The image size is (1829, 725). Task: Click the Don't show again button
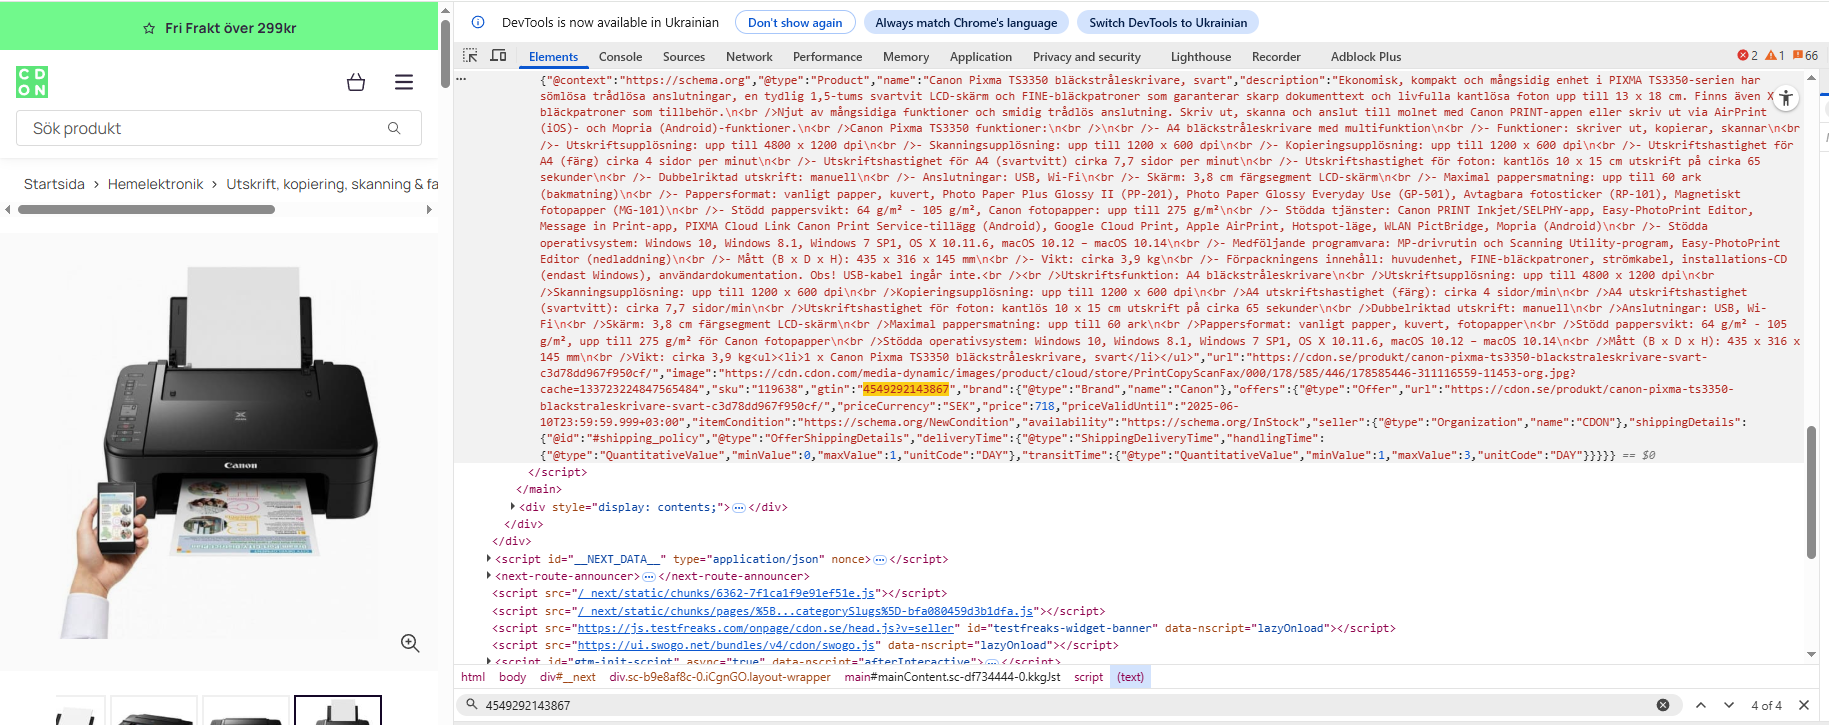tap(795, 22)
